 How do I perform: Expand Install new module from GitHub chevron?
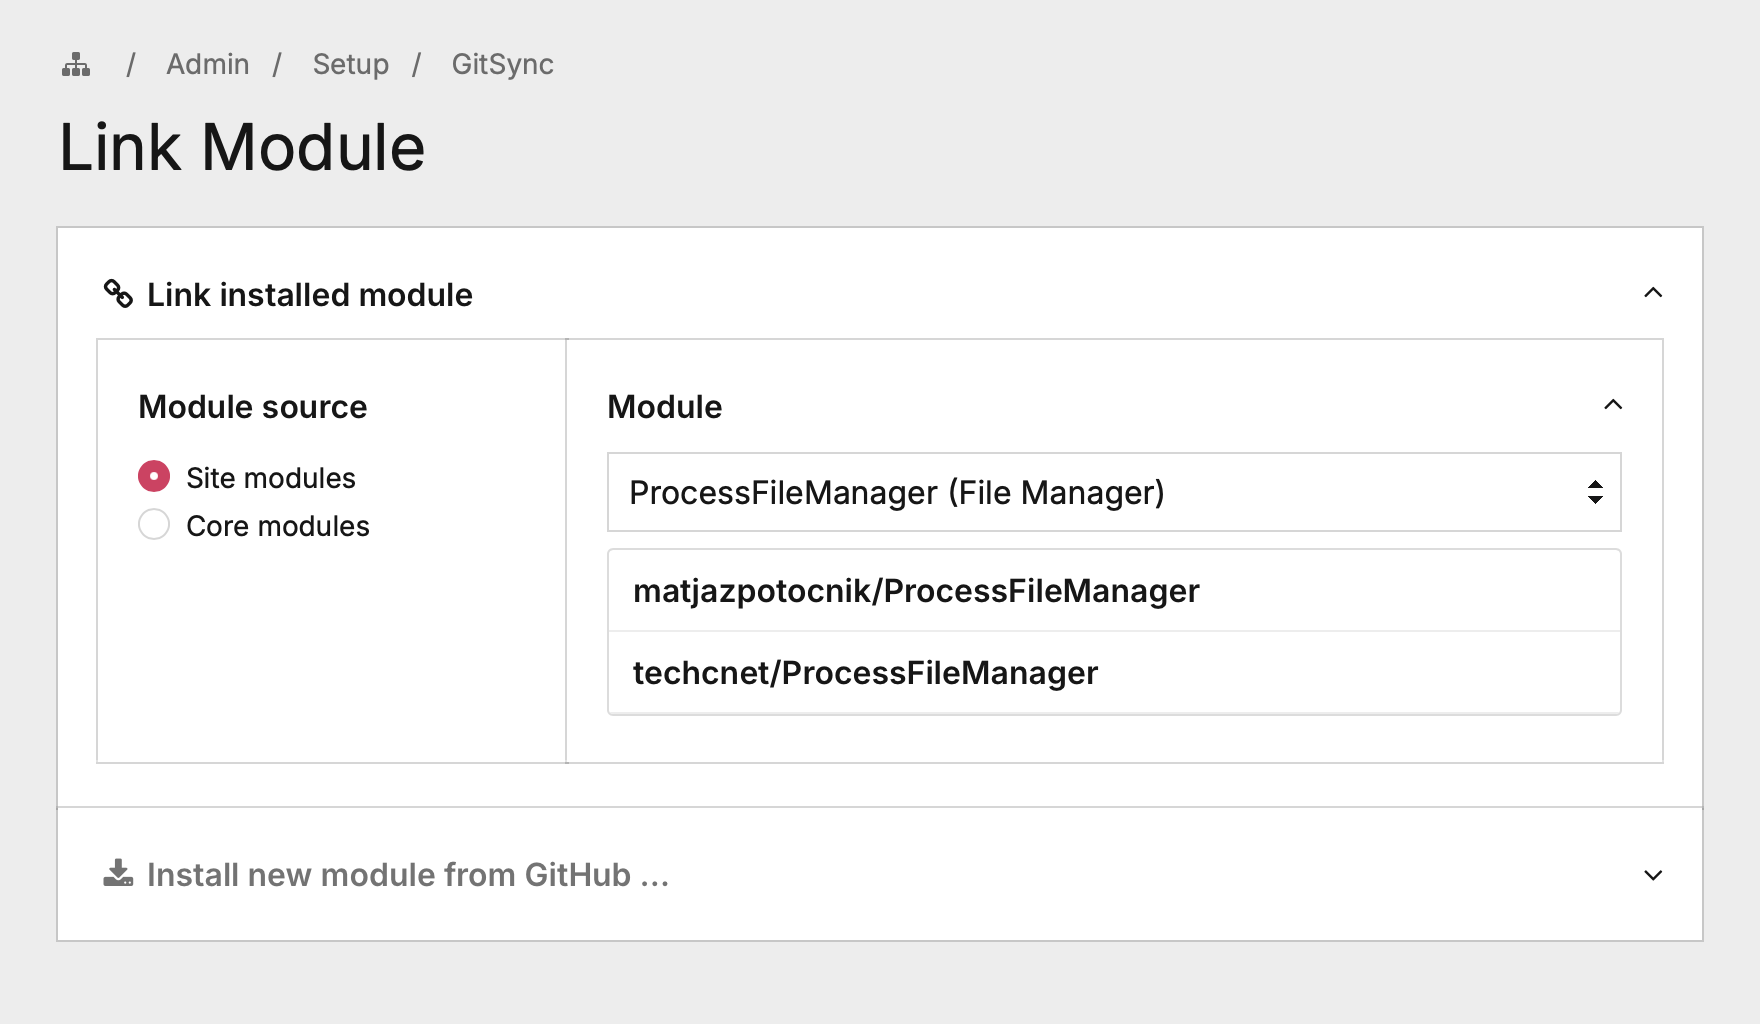[x=1653, y=875]
